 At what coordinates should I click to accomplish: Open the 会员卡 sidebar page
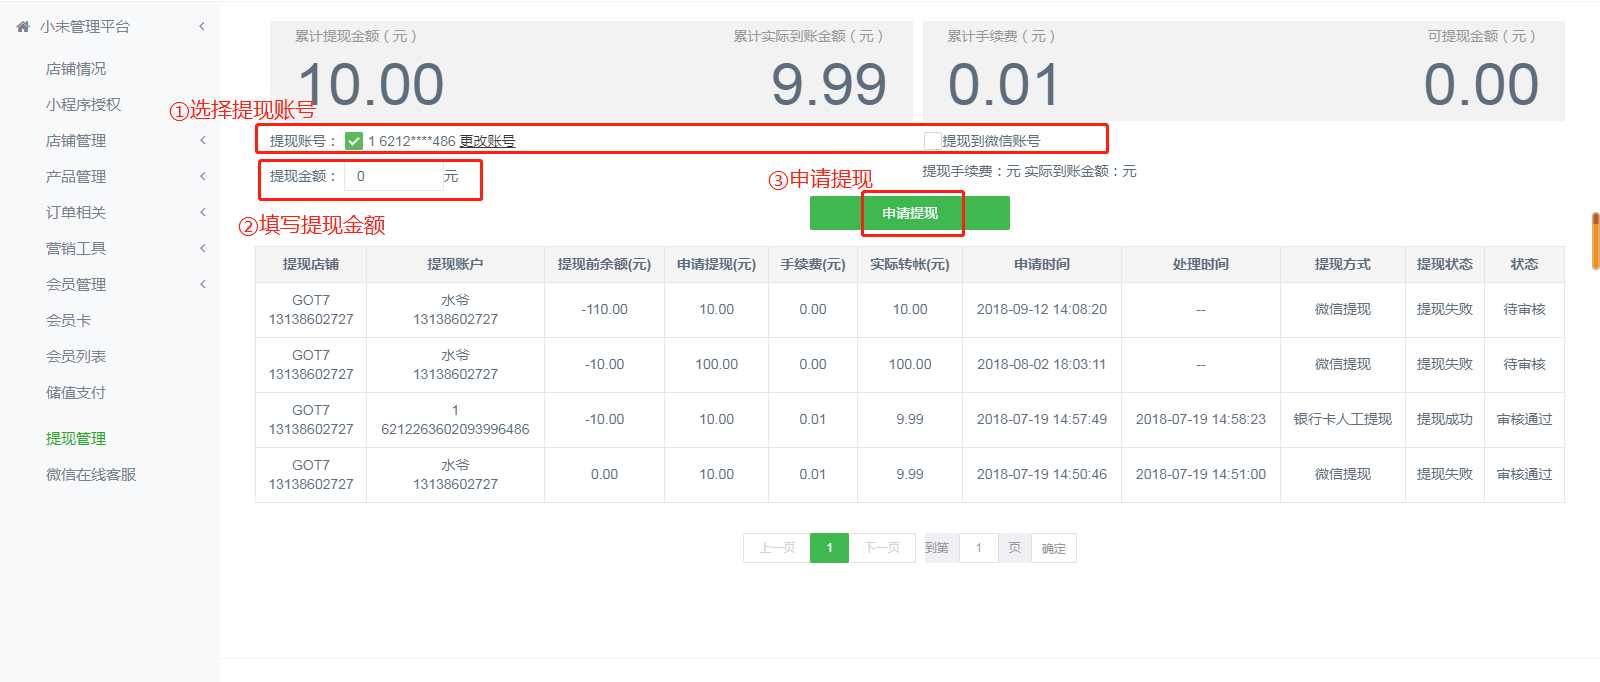point(68,321)
